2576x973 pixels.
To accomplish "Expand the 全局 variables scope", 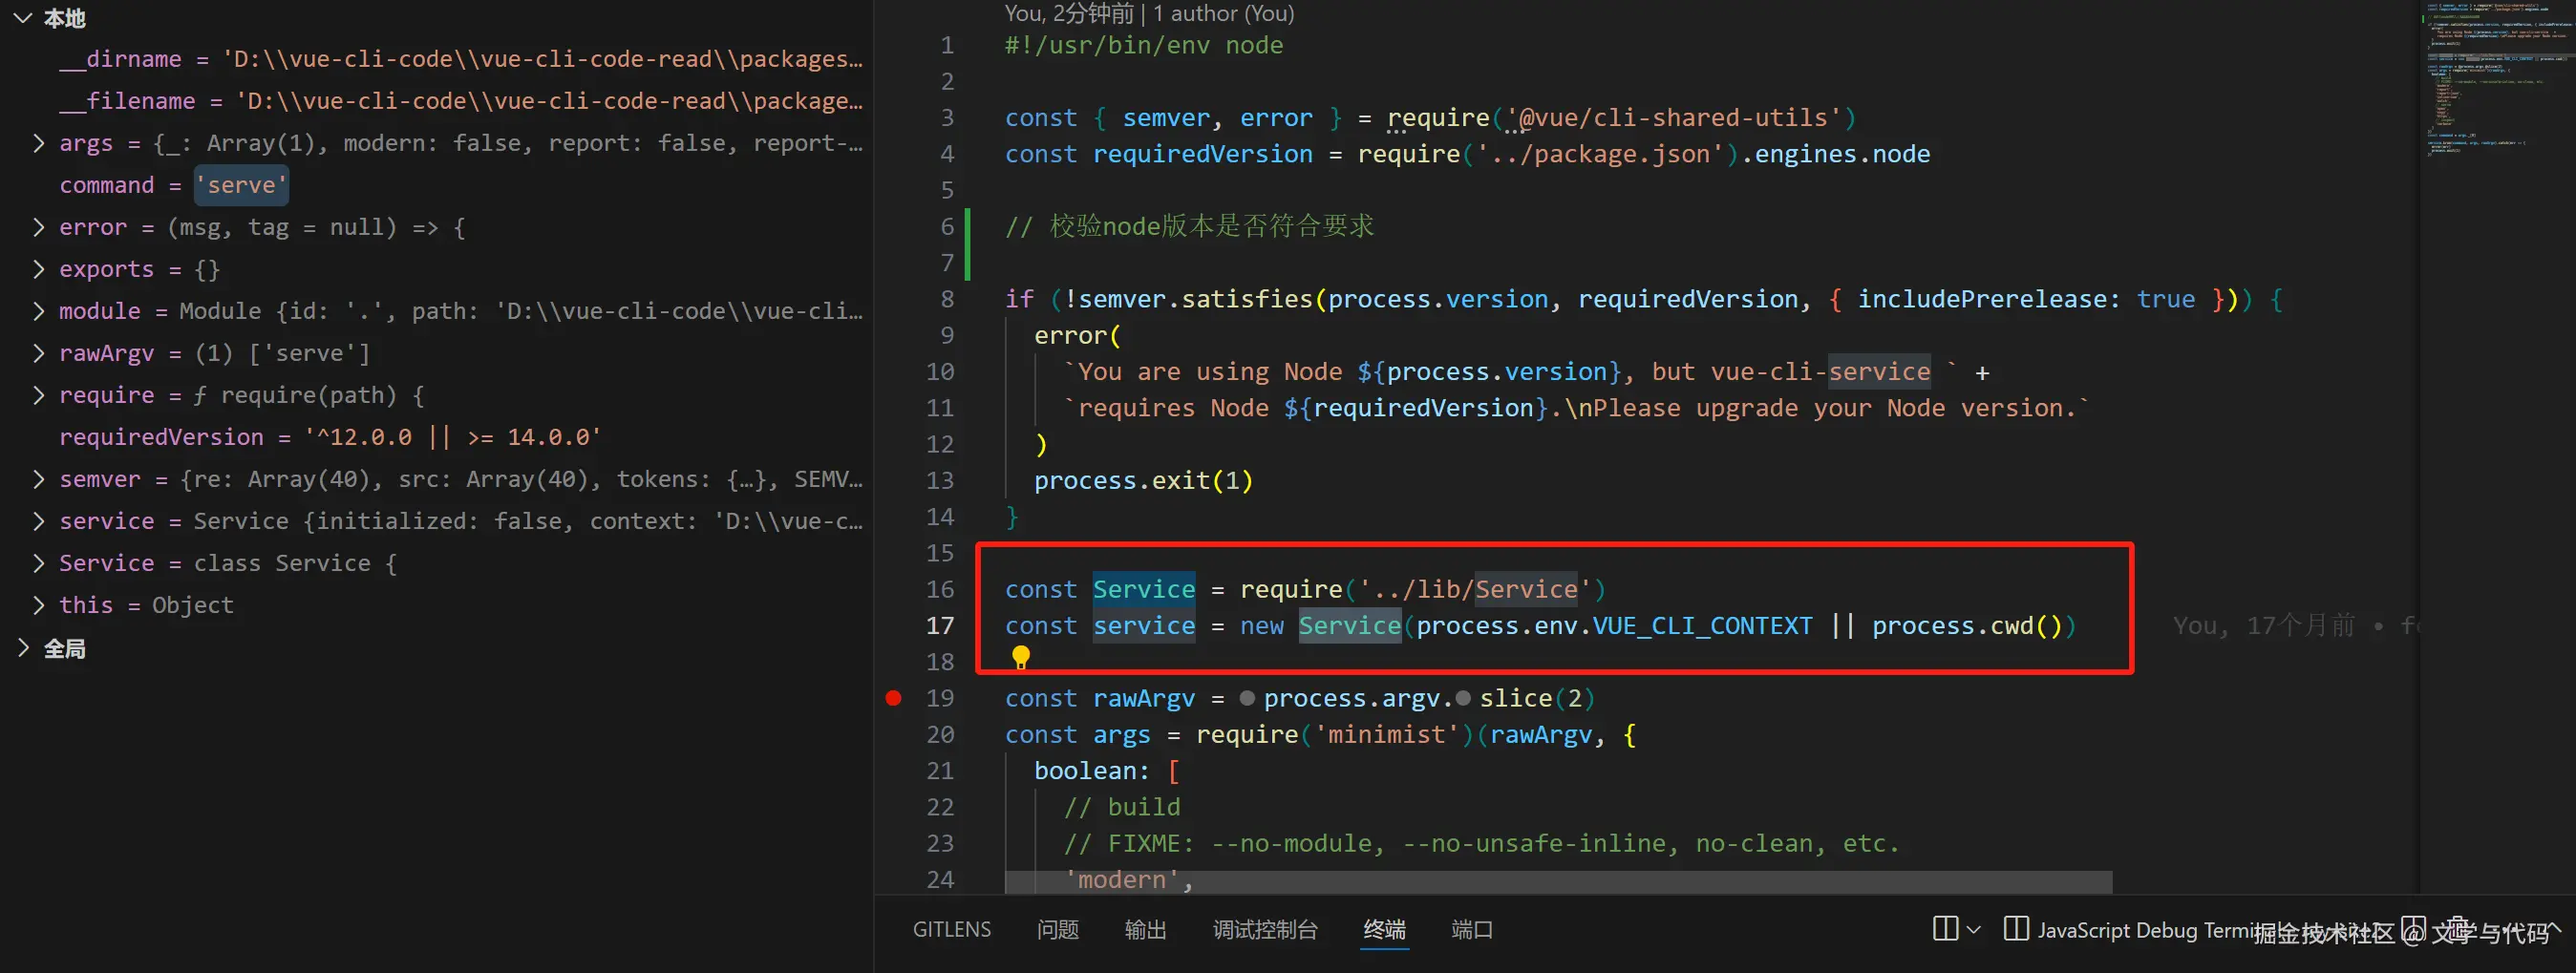I will (23, 648).
